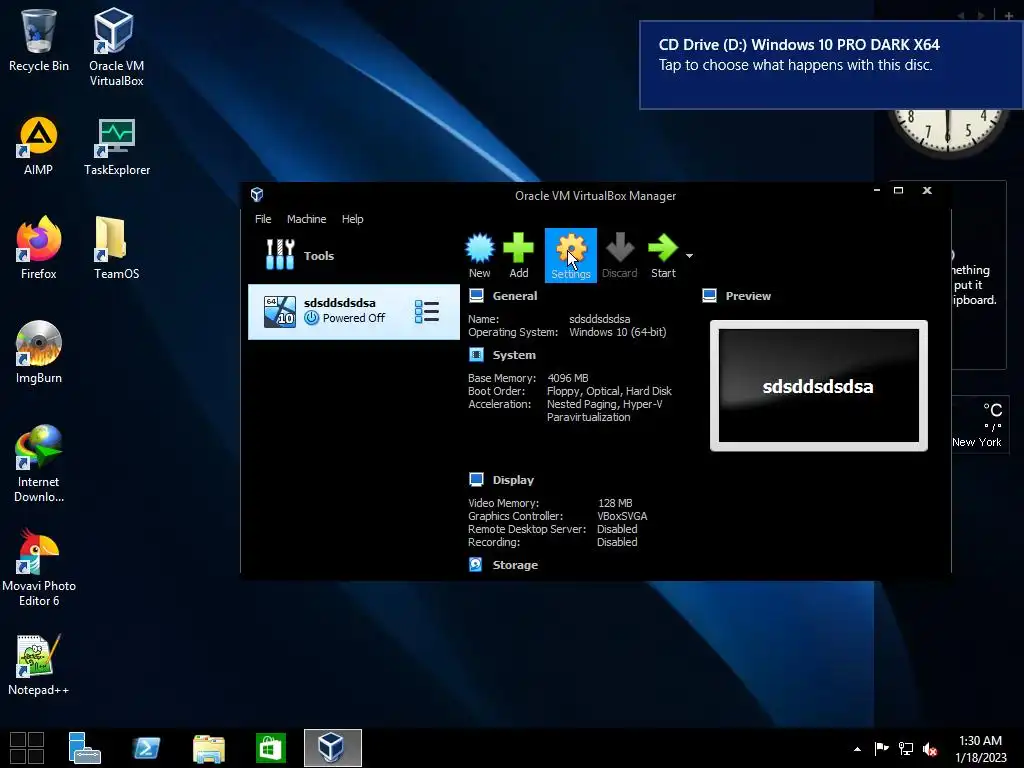Click the network tray icon
The image size is (1024, 768).
point(906,749)
